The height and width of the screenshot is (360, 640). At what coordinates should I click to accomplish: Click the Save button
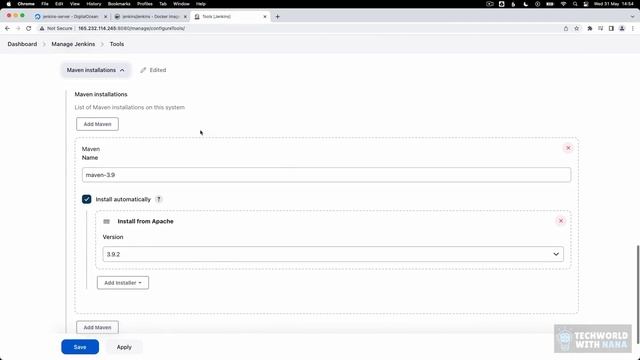tap(80, 347)
